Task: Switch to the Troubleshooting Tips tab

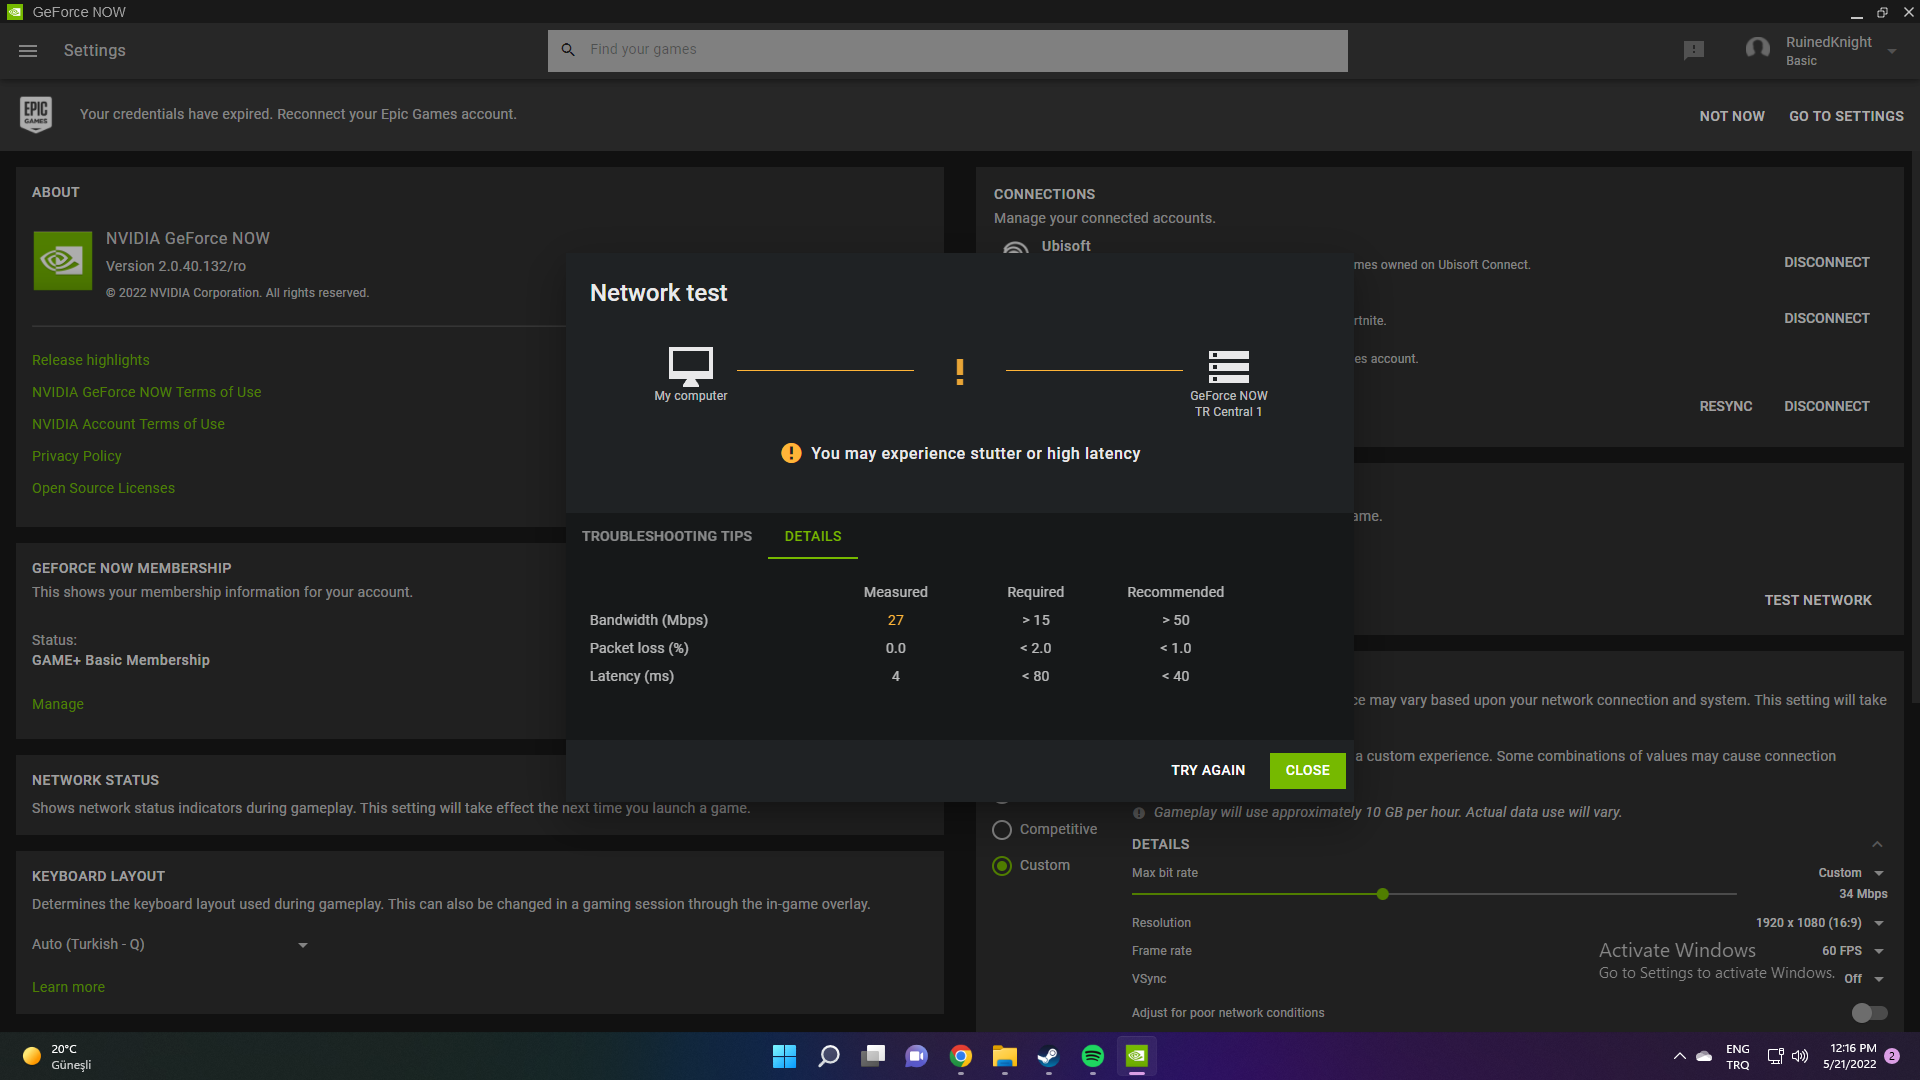Action: [666, 537]
